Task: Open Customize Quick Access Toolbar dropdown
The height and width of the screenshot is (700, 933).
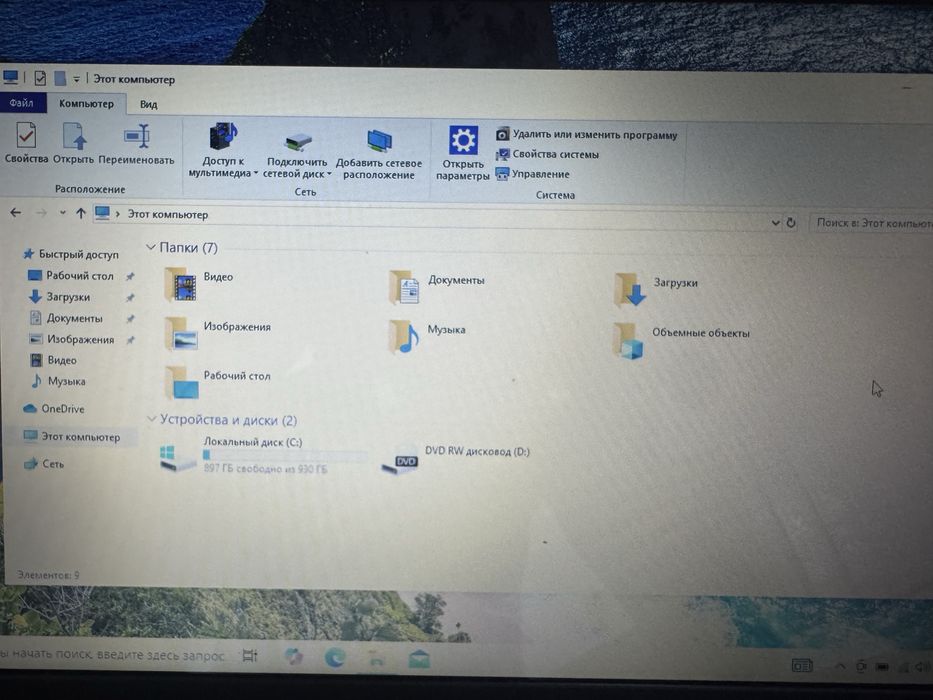Action: (x=76, y=79)
